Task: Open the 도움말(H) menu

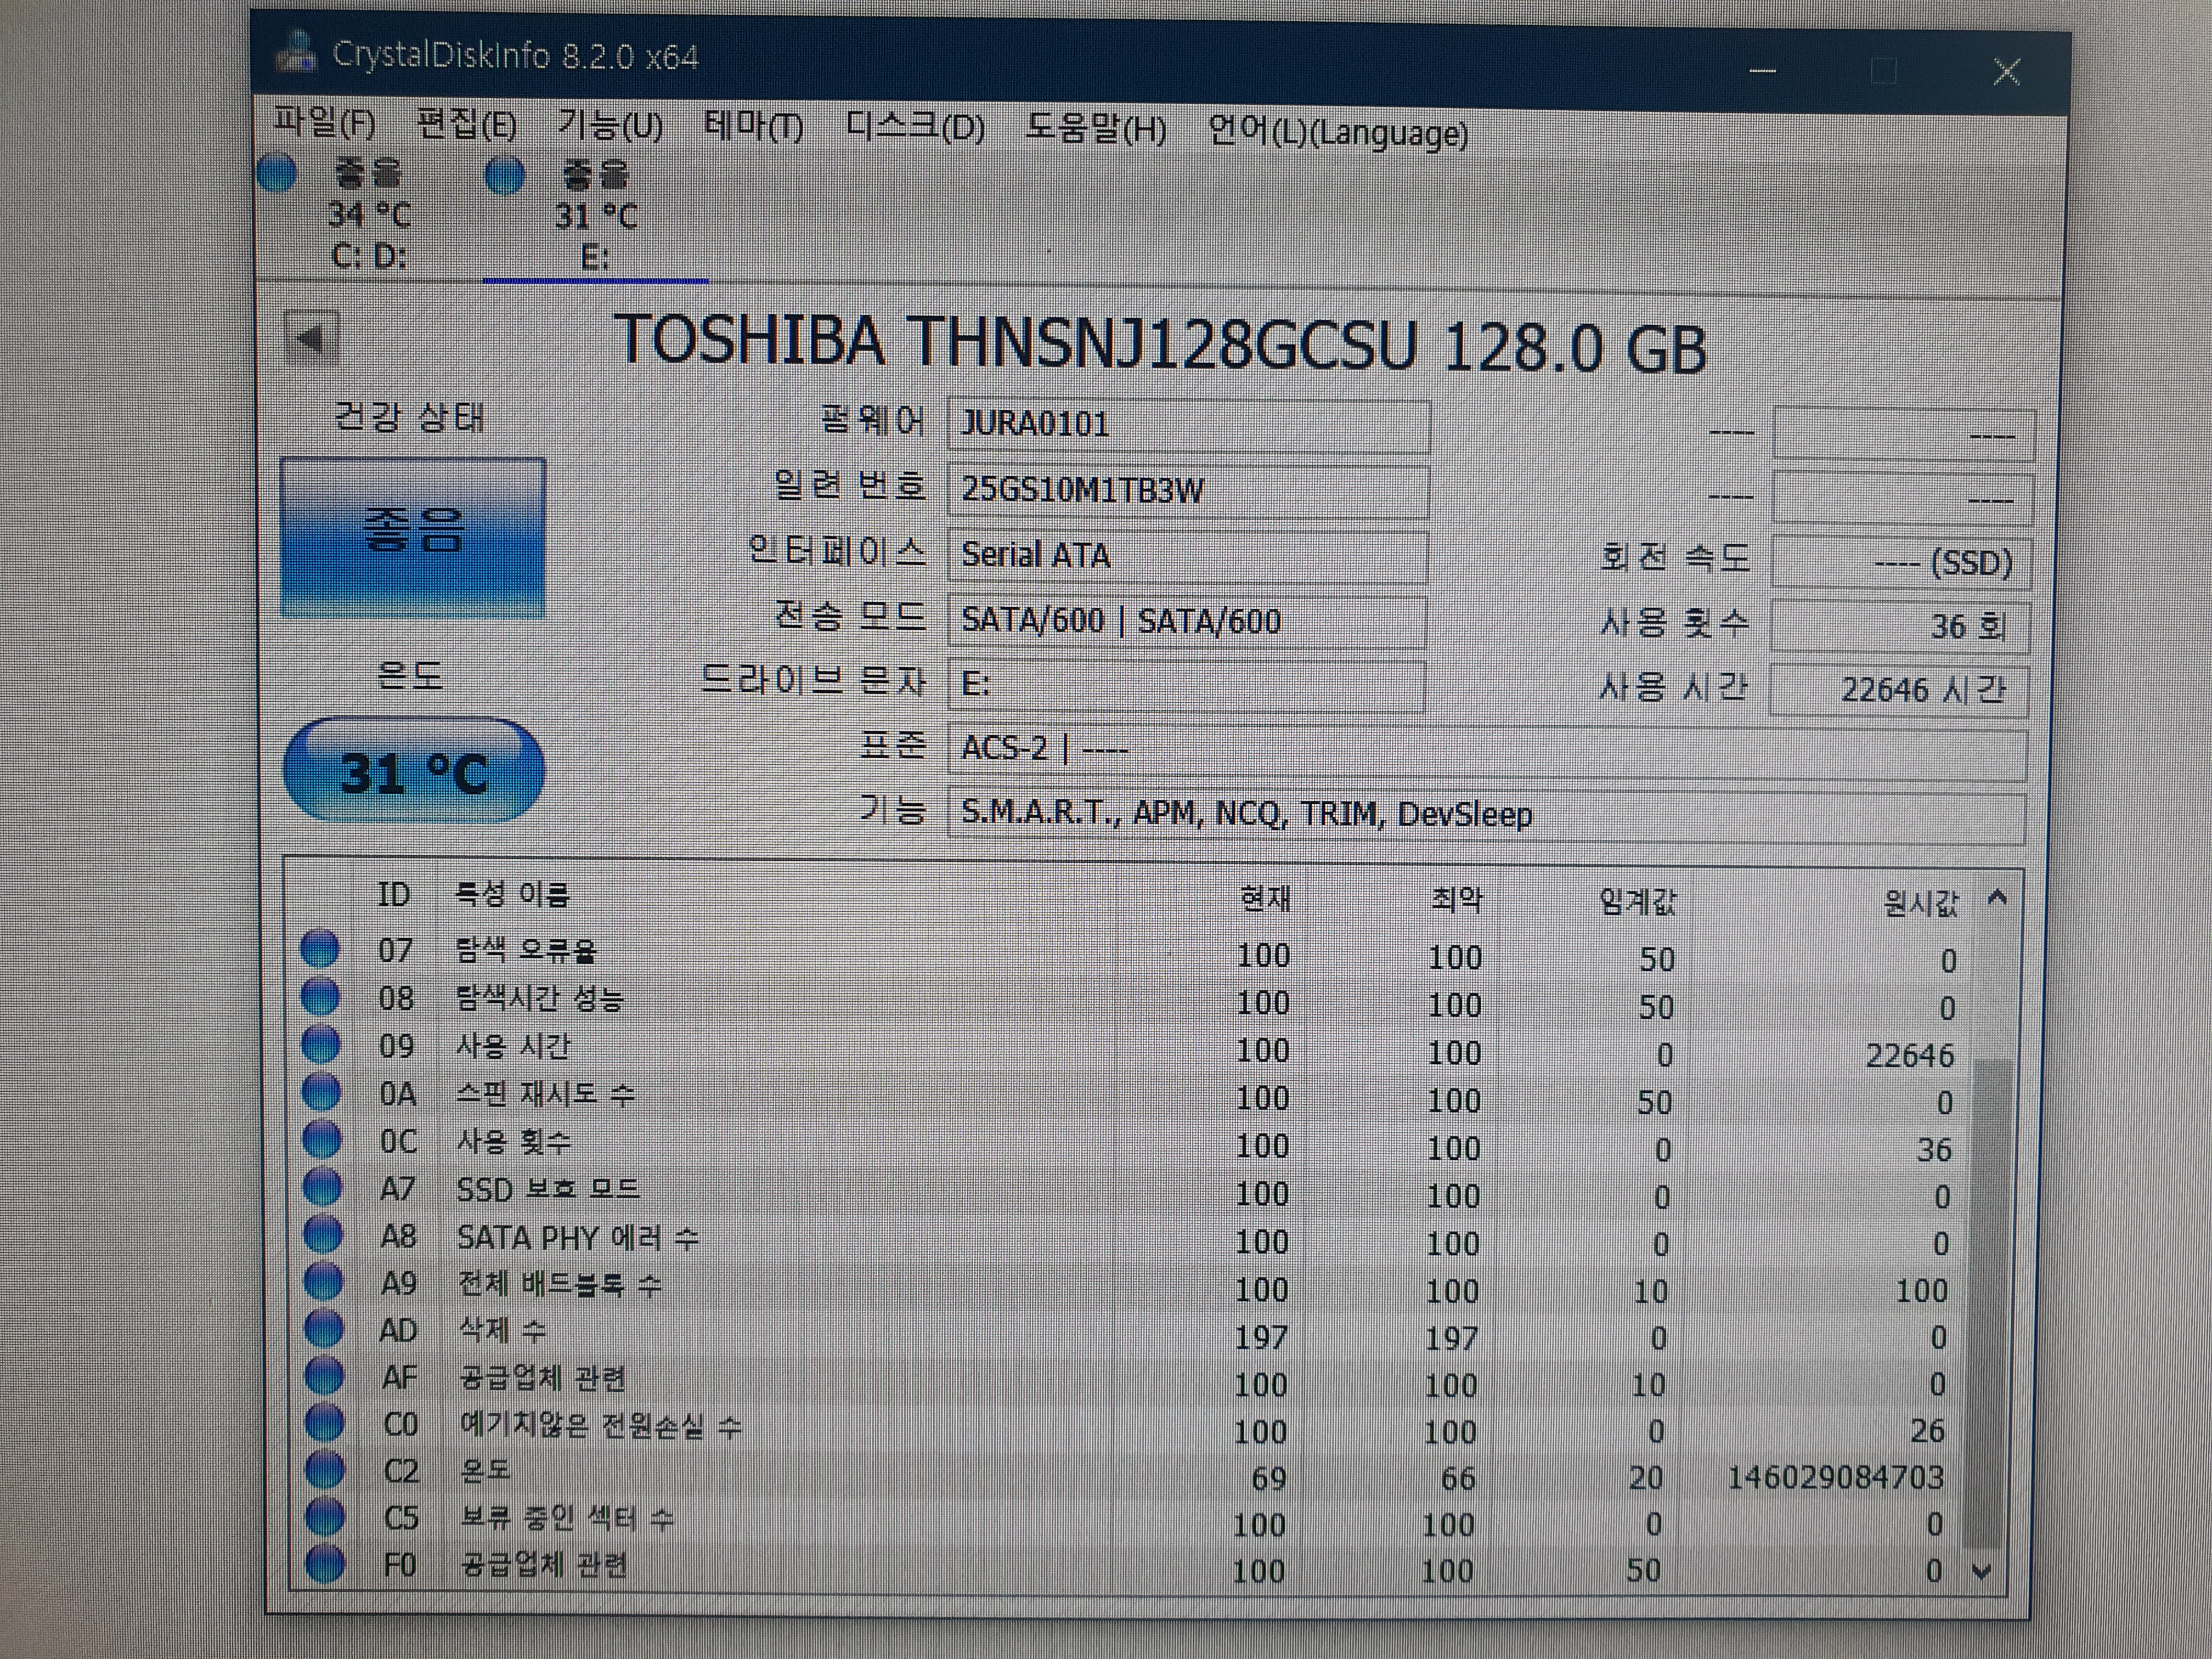Action: click(1096, 129)
